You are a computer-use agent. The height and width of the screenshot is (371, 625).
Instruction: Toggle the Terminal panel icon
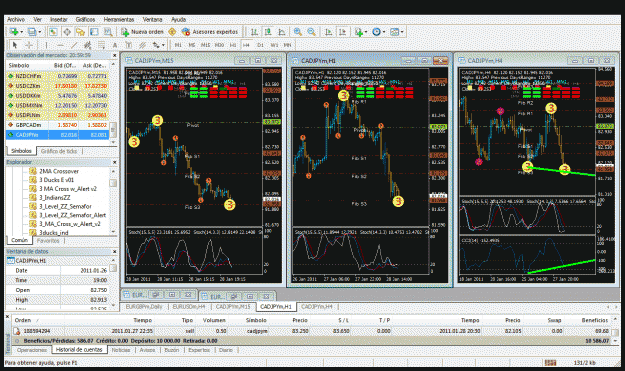coord(94,32)
